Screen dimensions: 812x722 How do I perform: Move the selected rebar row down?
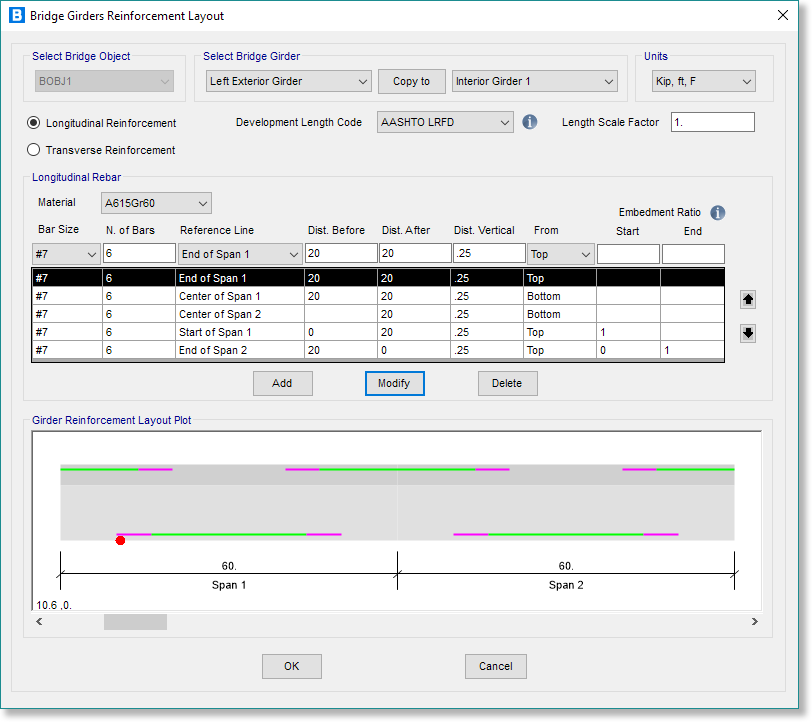click(x=748, y=333)
